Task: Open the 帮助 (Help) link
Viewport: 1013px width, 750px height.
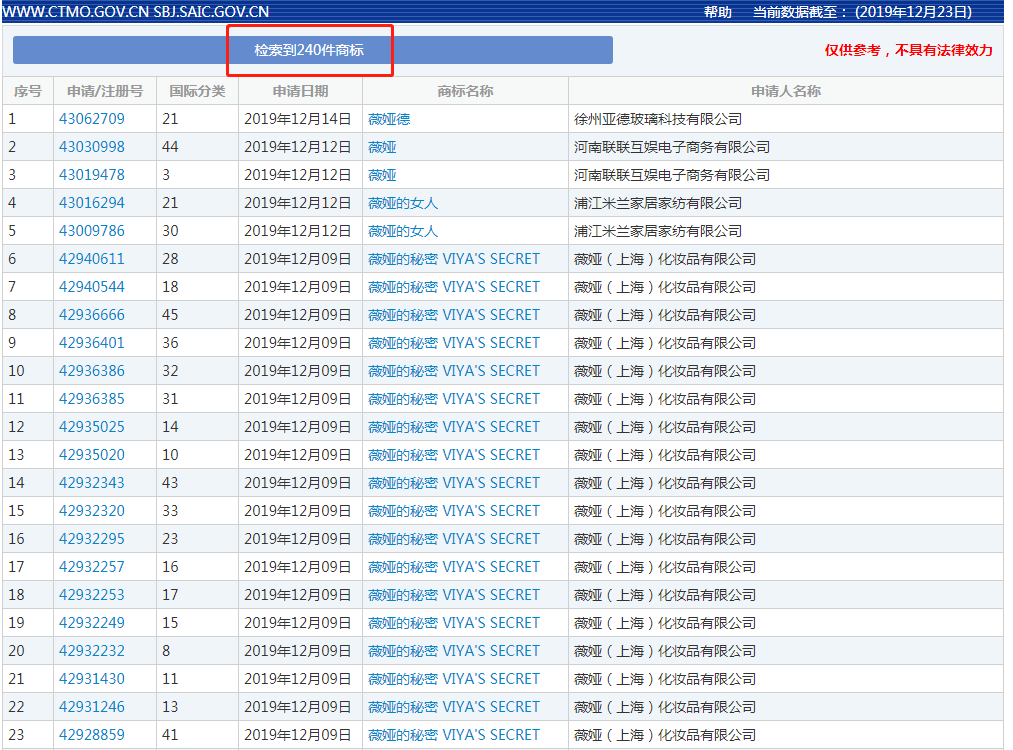Action: [715, 12]
